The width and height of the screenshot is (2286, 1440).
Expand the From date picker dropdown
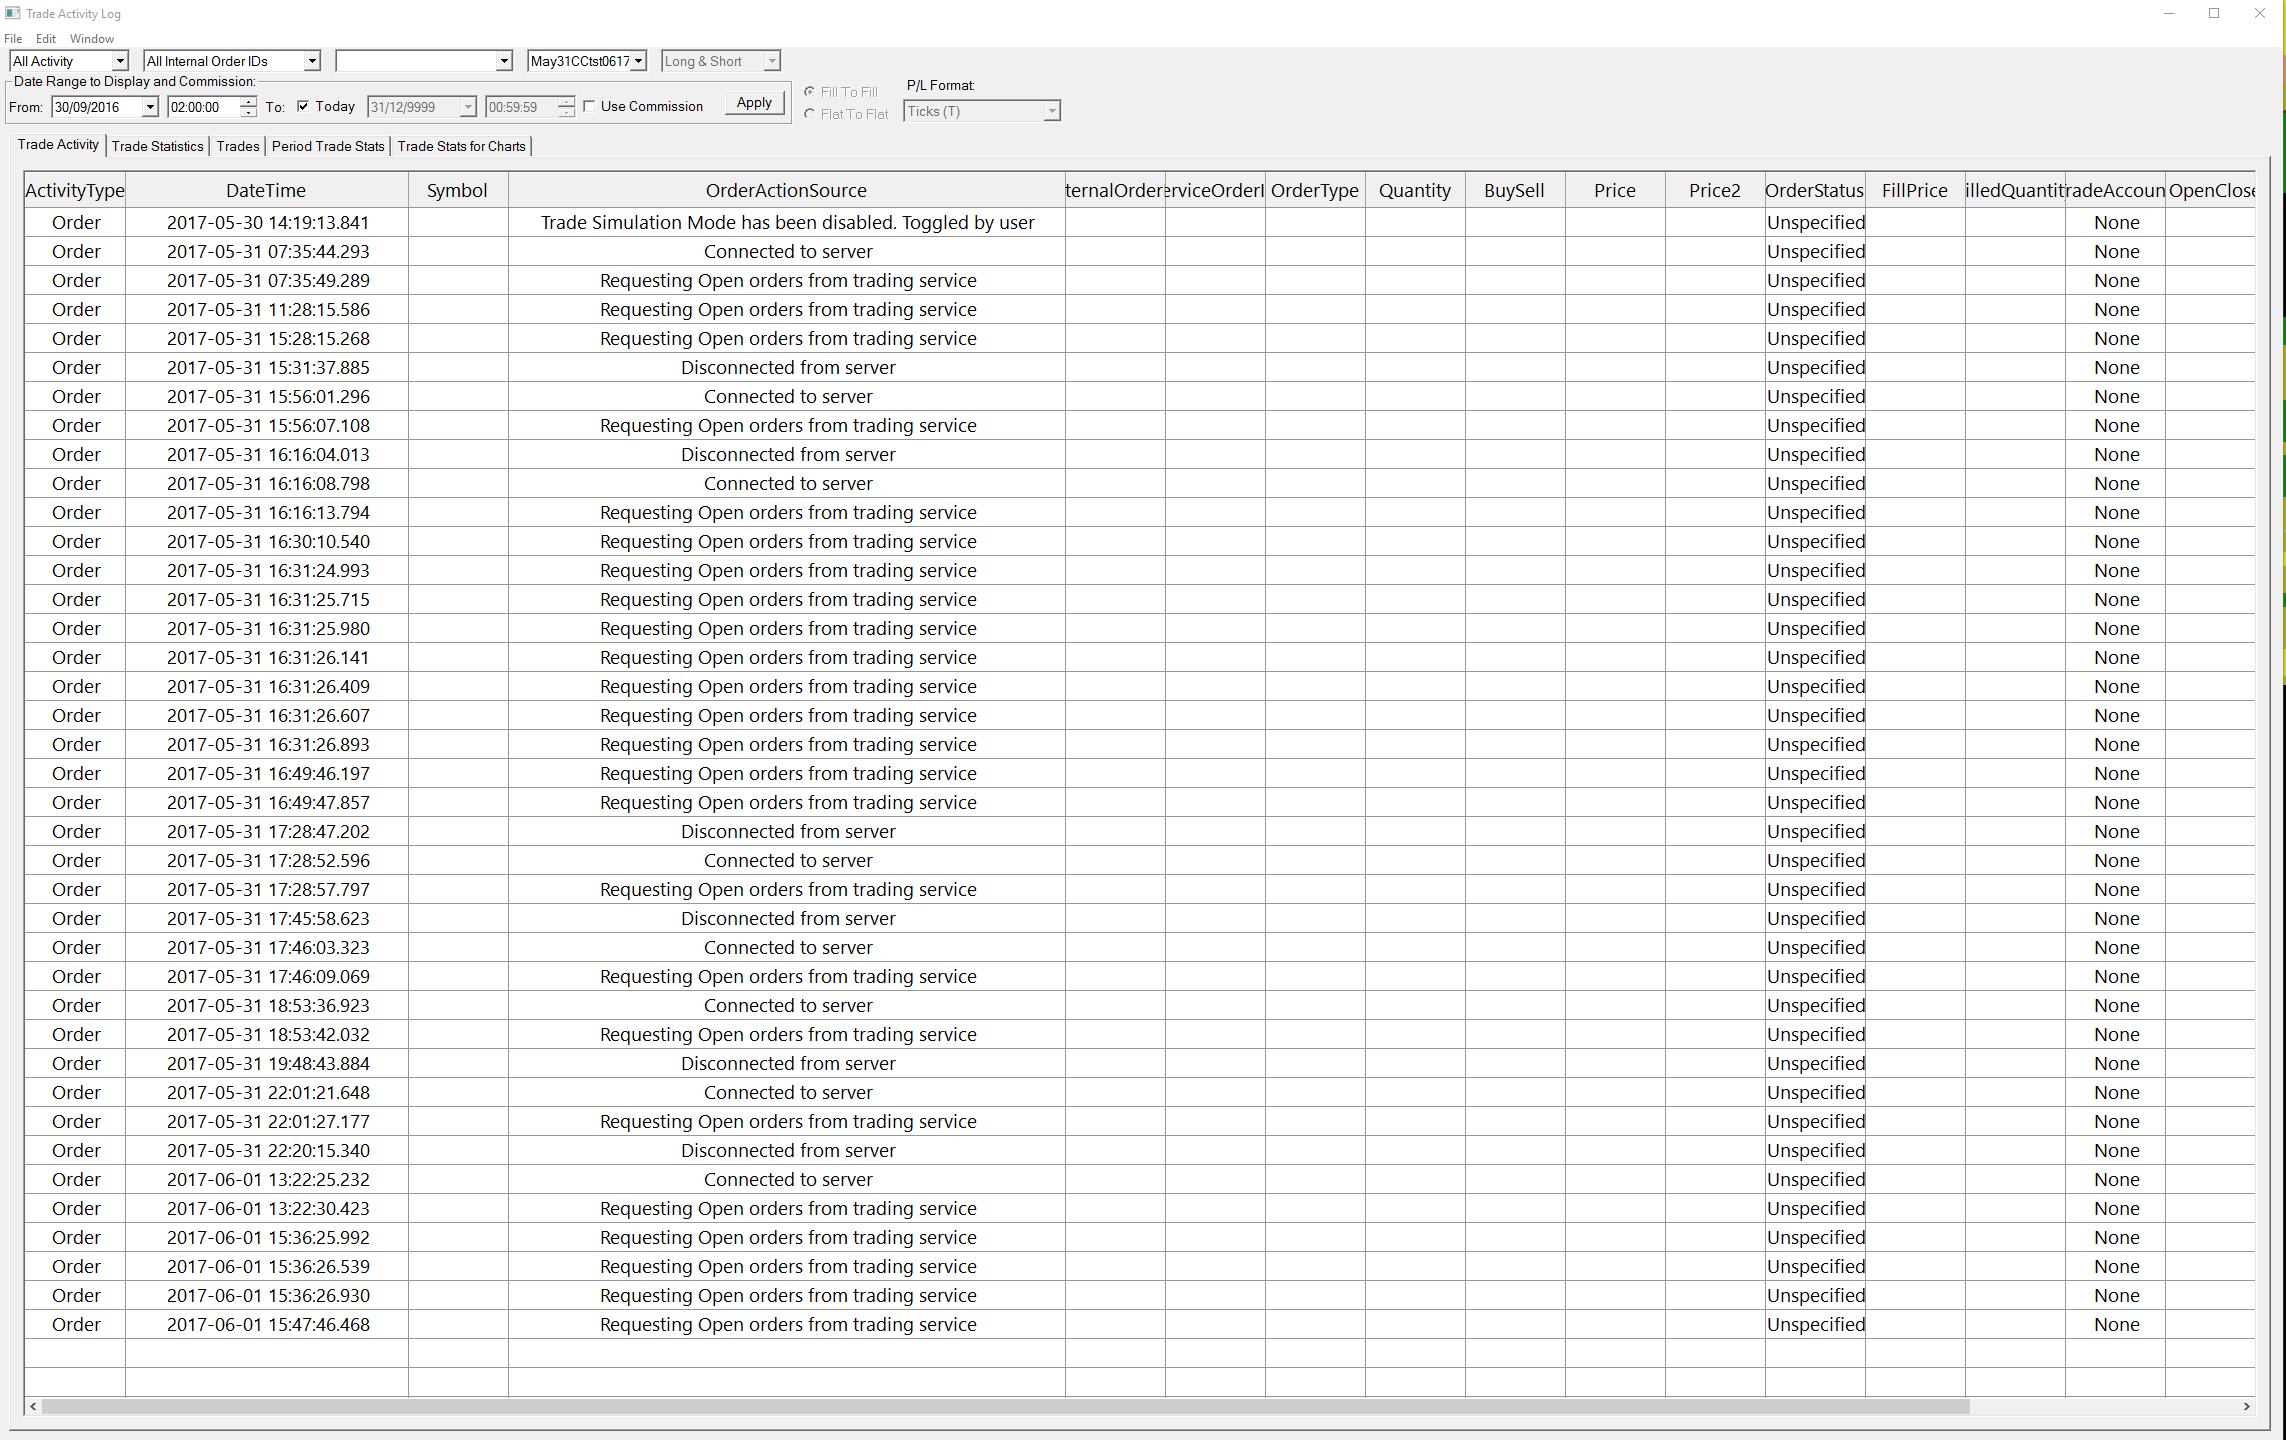pos(150,107)
